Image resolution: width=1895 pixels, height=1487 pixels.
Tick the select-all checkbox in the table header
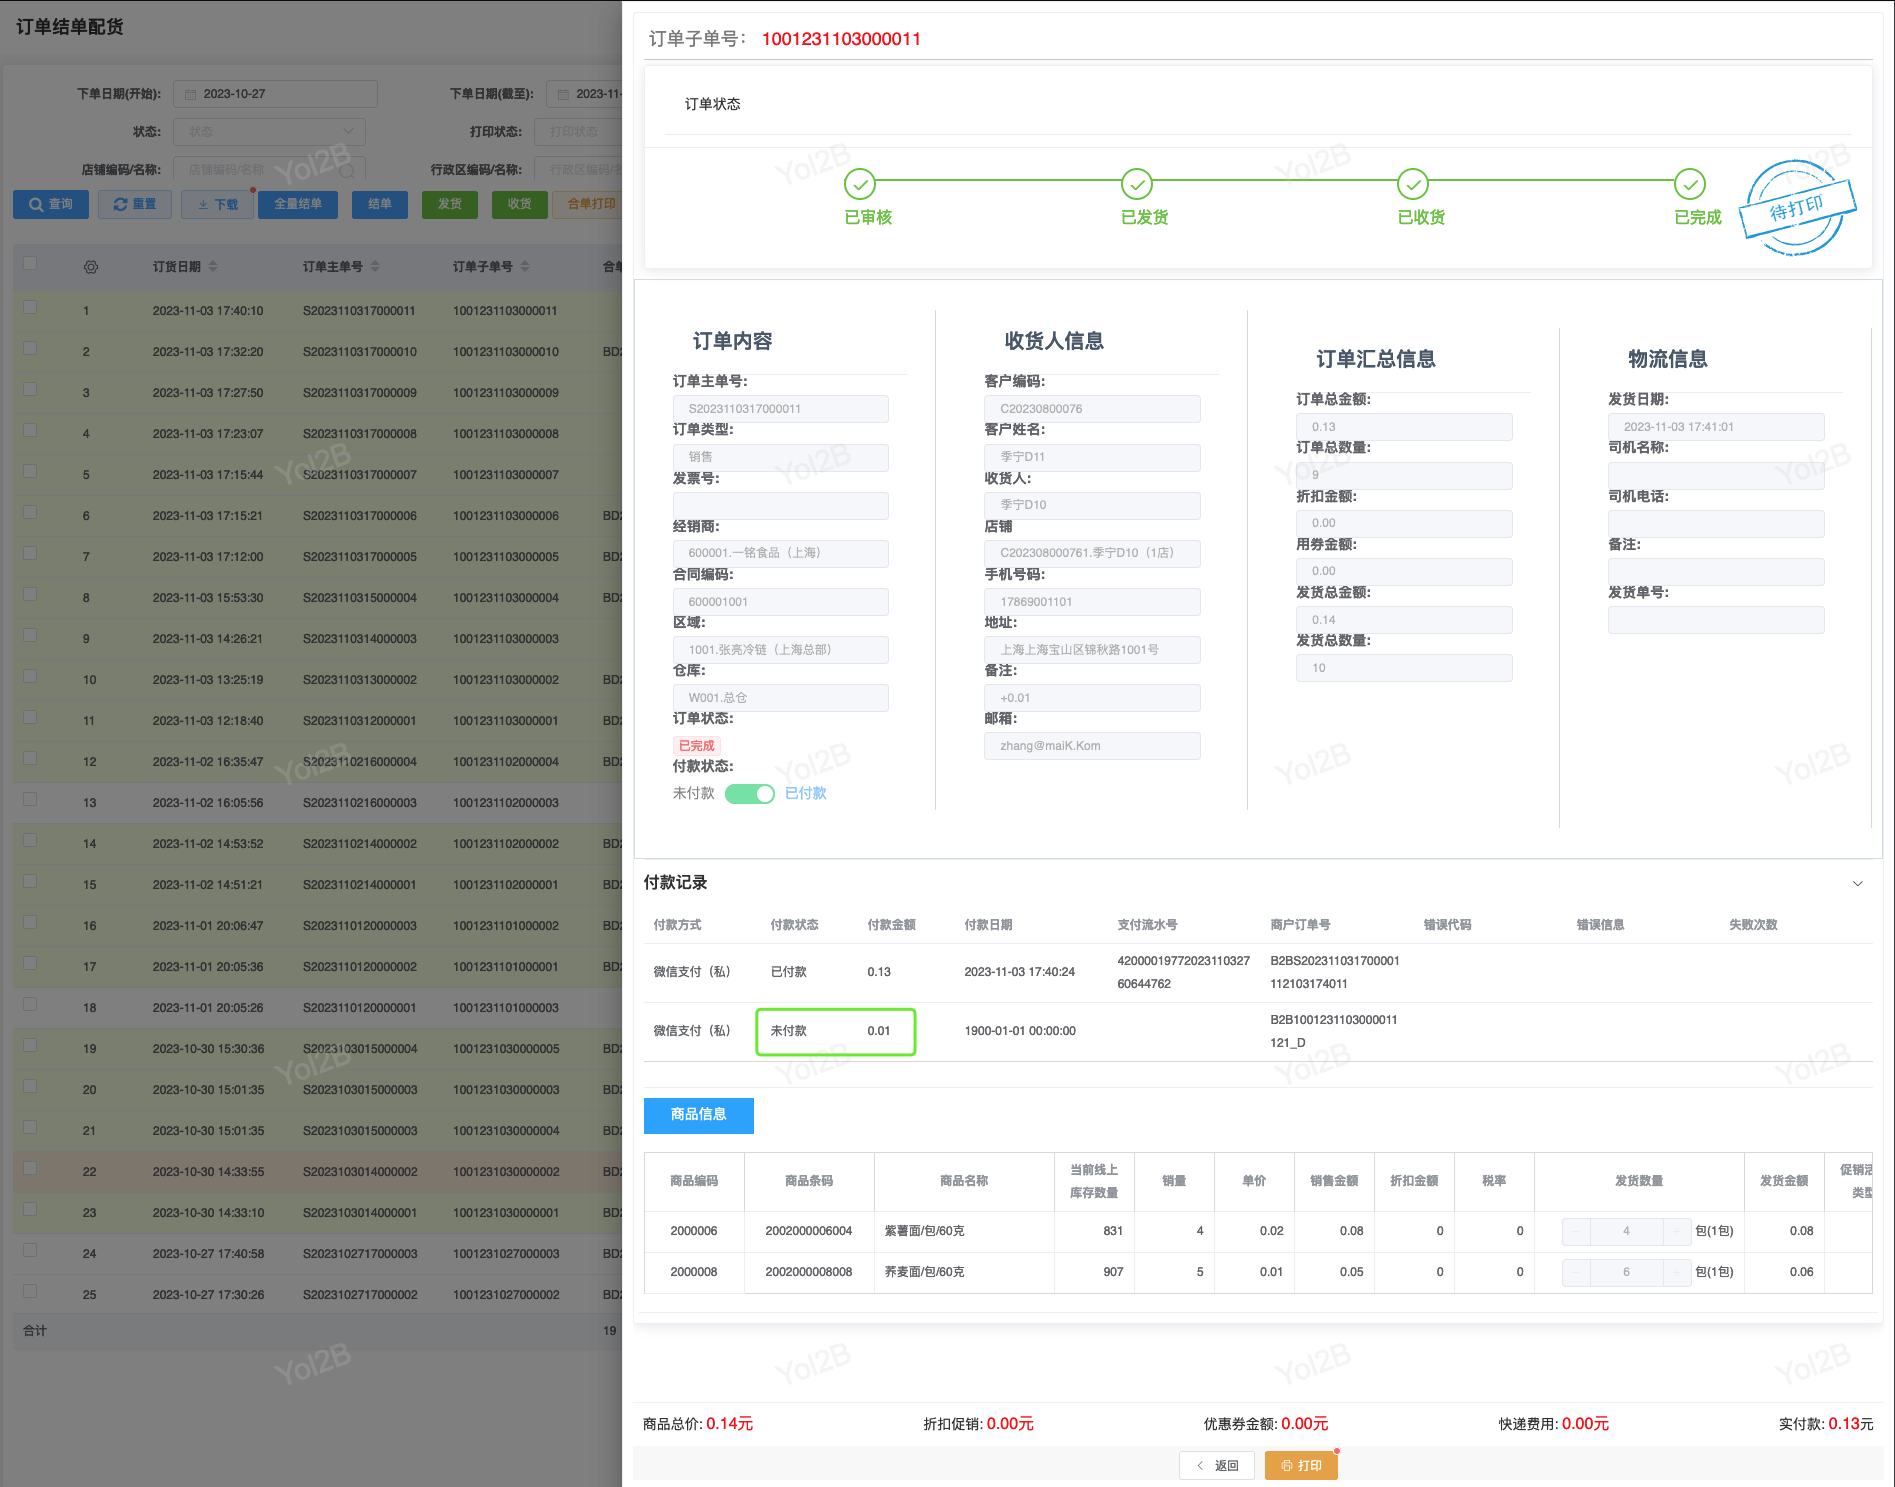pos(30,263)
